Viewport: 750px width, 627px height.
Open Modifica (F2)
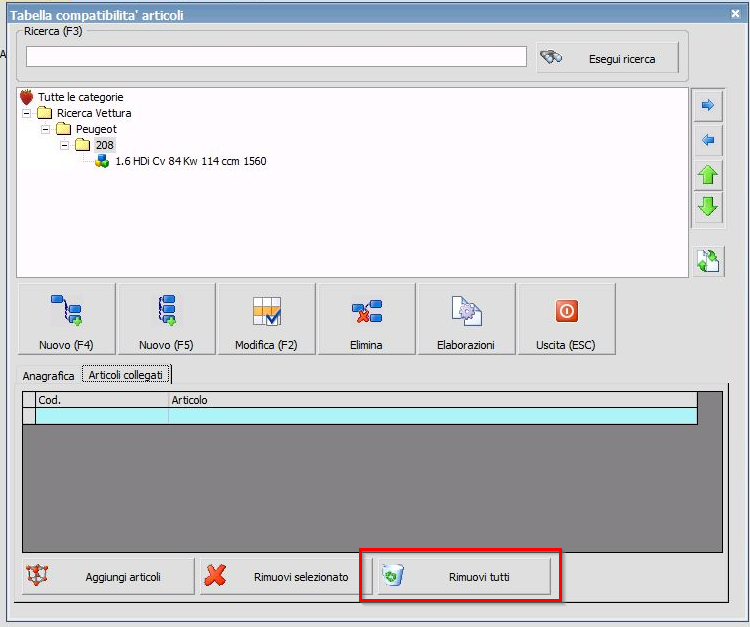[266, 319]
